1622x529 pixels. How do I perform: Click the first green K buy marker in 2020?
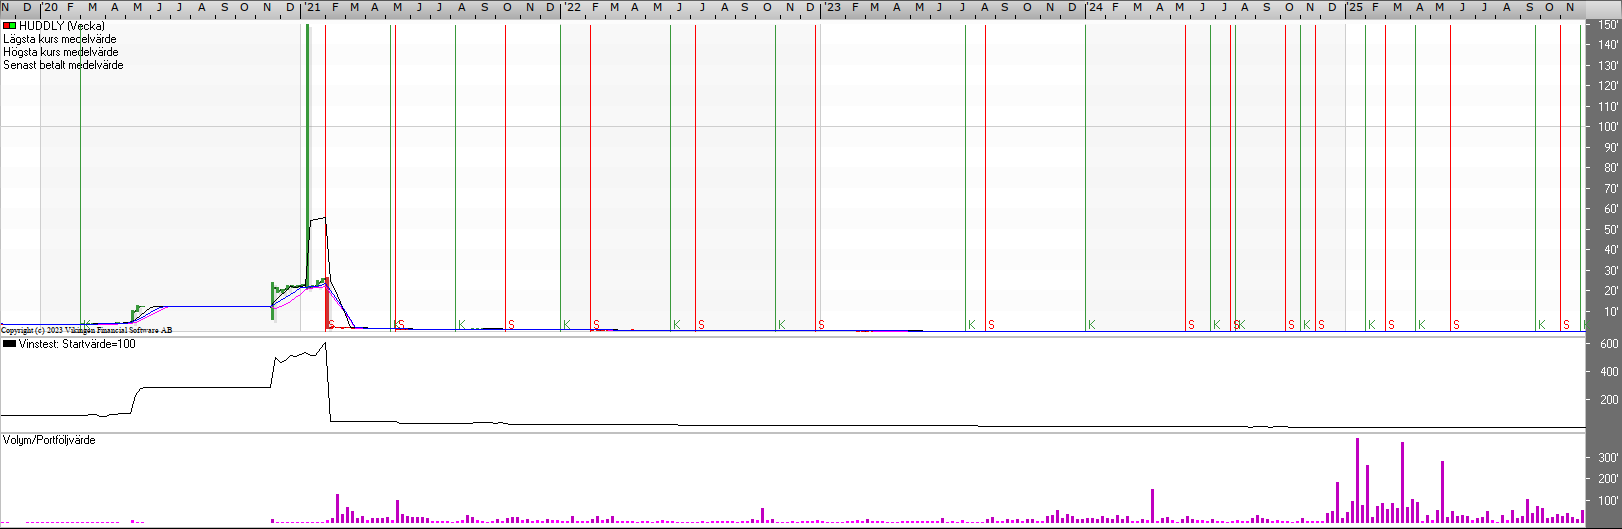(86, 325)
